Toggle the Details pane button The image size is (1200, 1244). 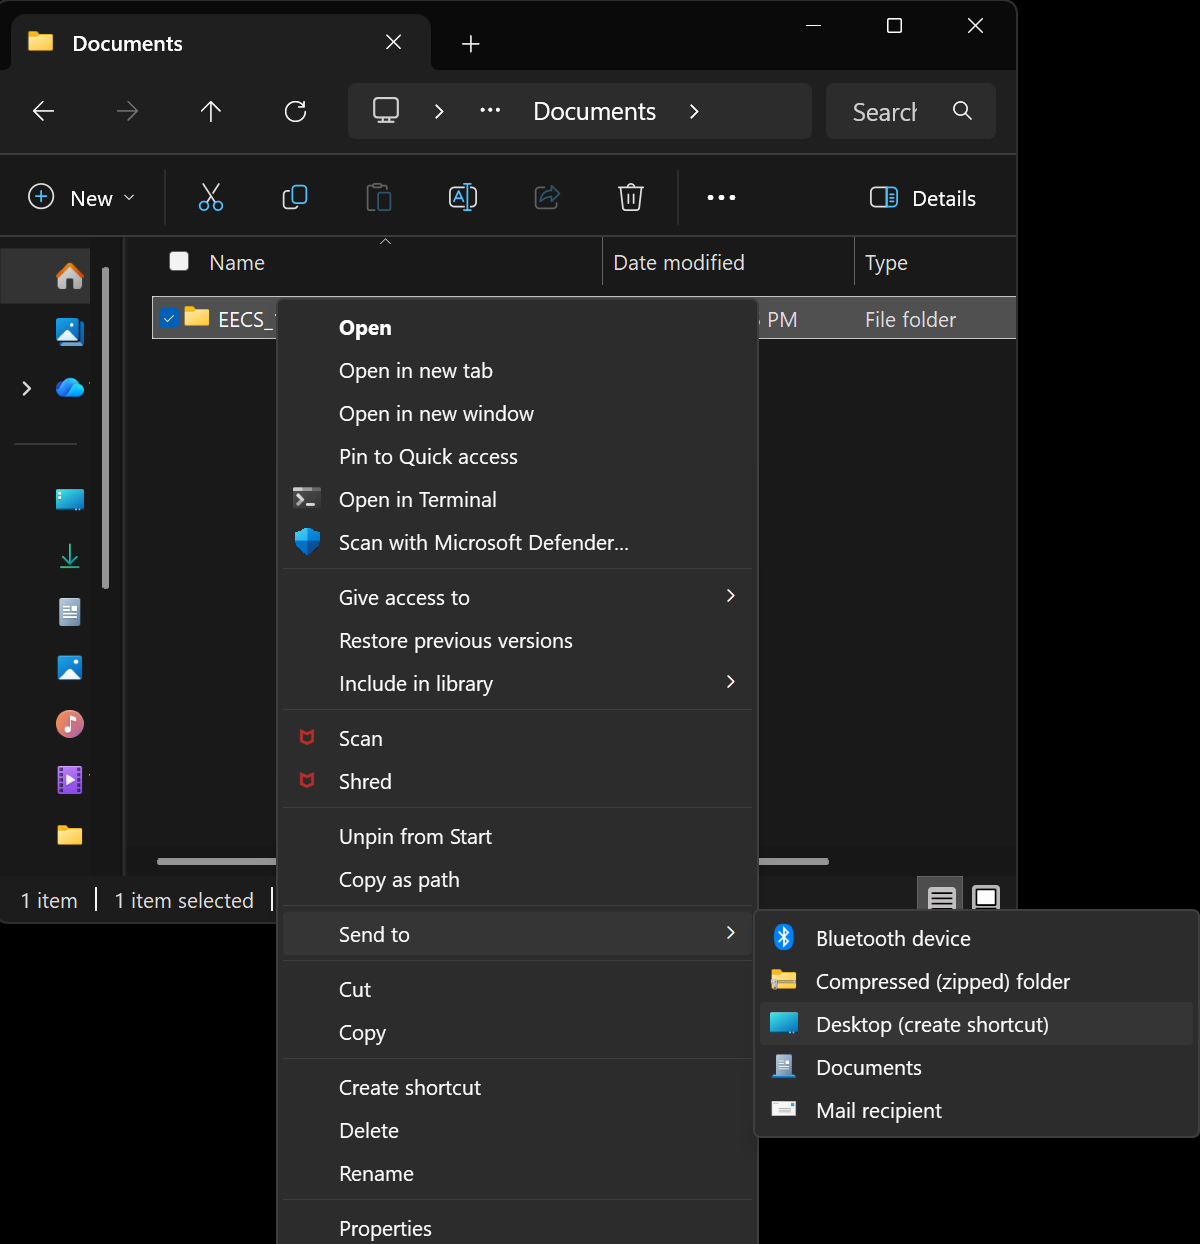click(x=922, y=198)
